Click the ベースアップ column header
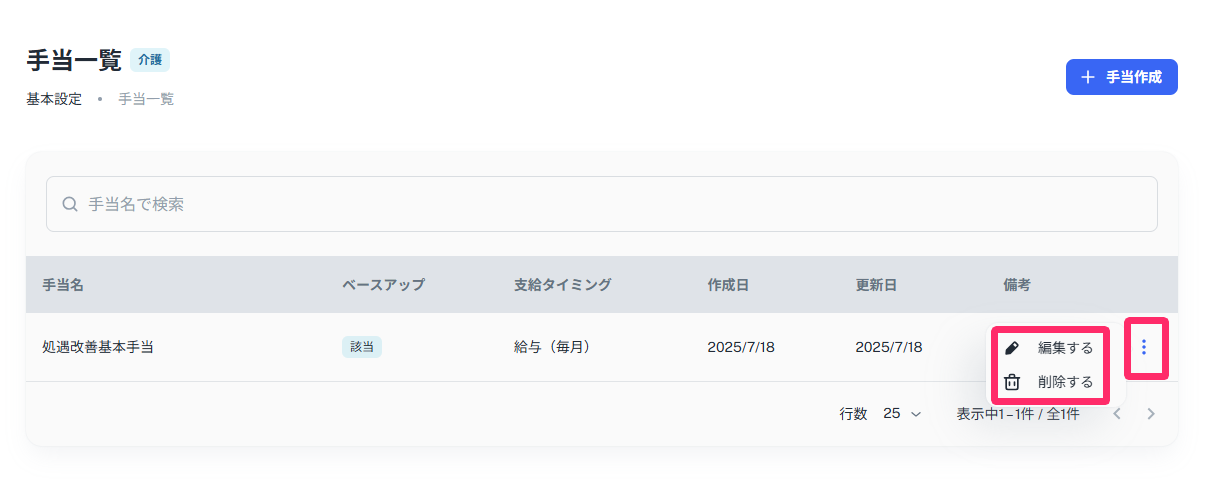The width and height of the screenshot is (1211, 483). 384,285
